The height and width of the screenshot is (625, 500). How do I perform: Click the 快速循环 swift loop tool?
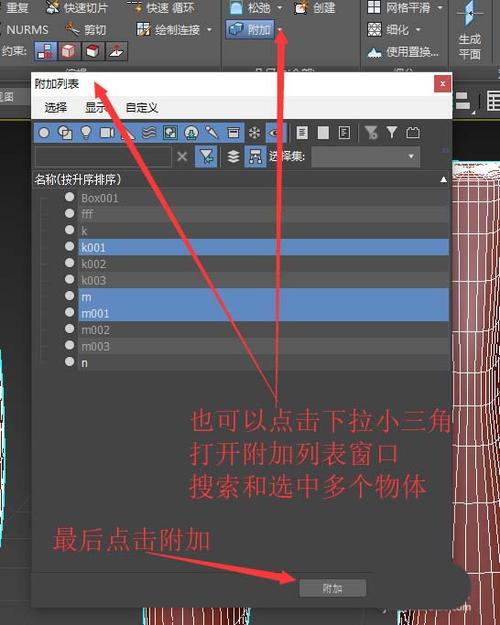coord(161,8)
